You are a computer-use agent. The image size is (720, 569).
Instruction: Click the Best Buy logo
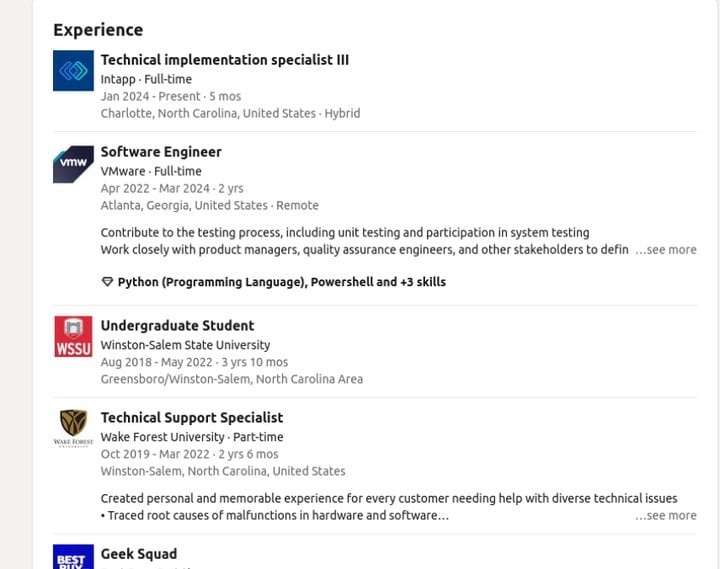point(73,557)
